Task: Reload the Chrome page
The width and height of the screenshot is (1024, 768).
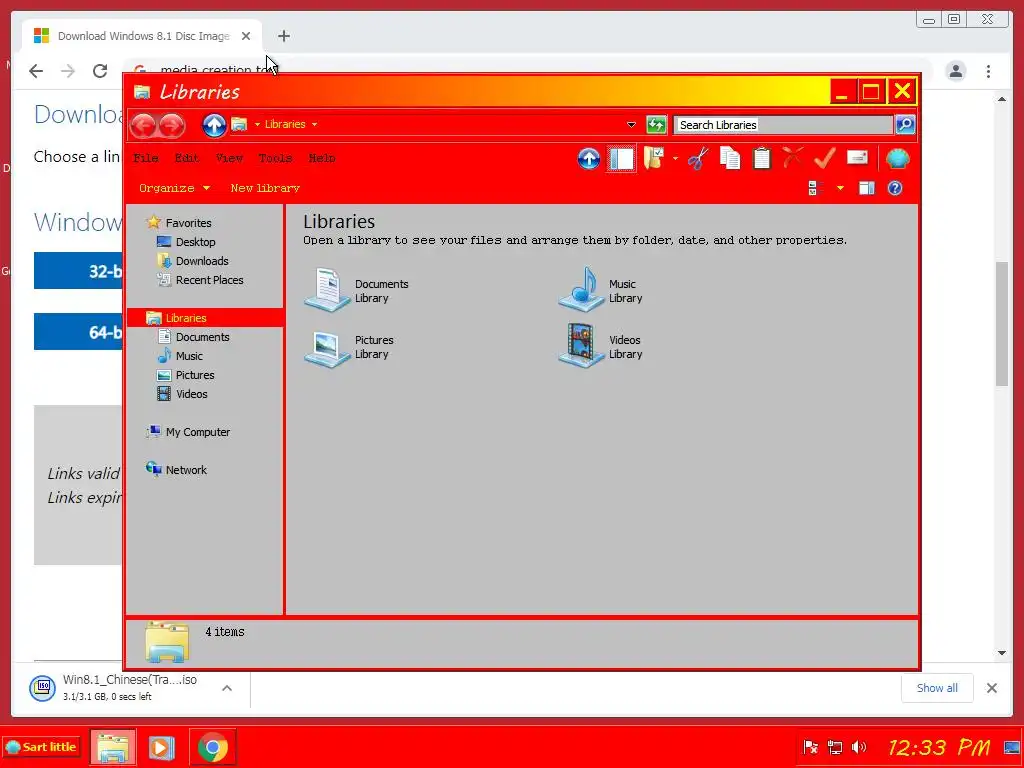Action: (x=100, y=71)
